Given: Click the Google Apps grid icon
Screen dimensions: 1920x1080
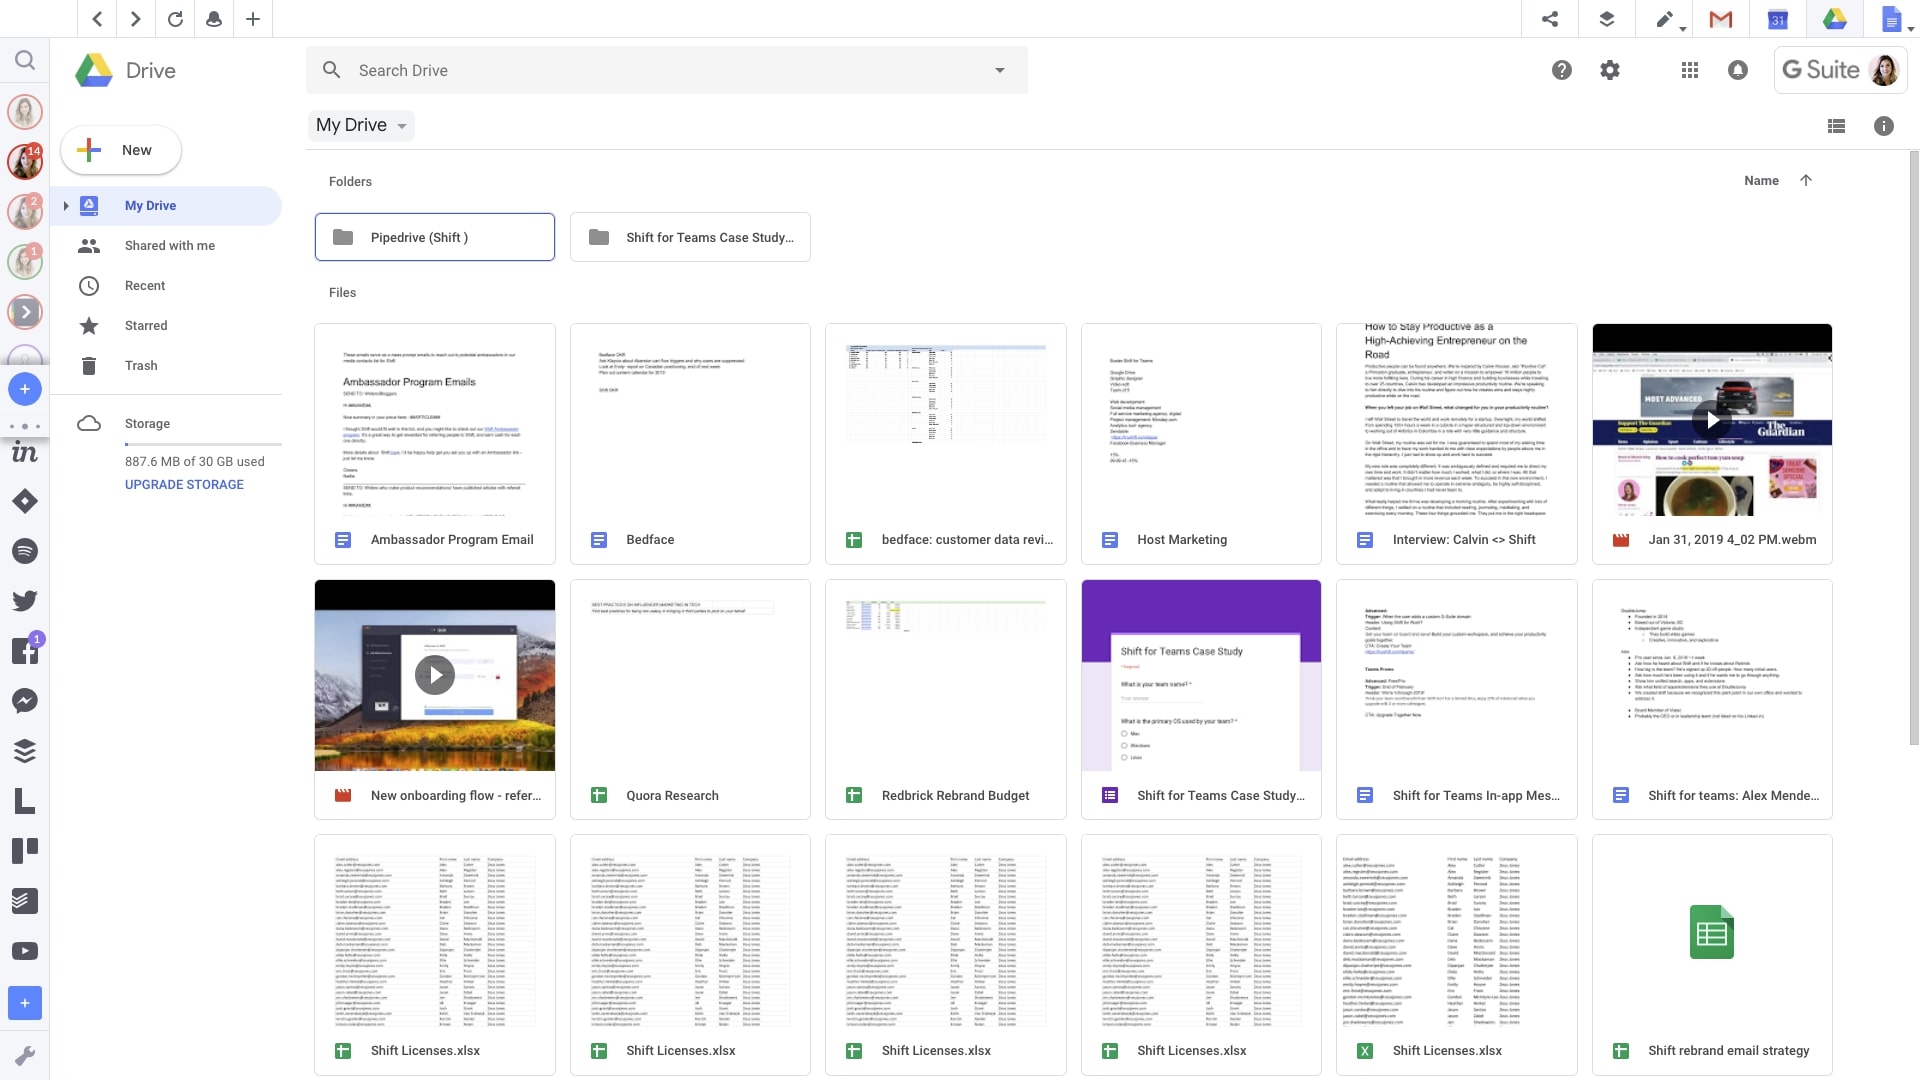Looking at the screenshot, I should 1691,70.
